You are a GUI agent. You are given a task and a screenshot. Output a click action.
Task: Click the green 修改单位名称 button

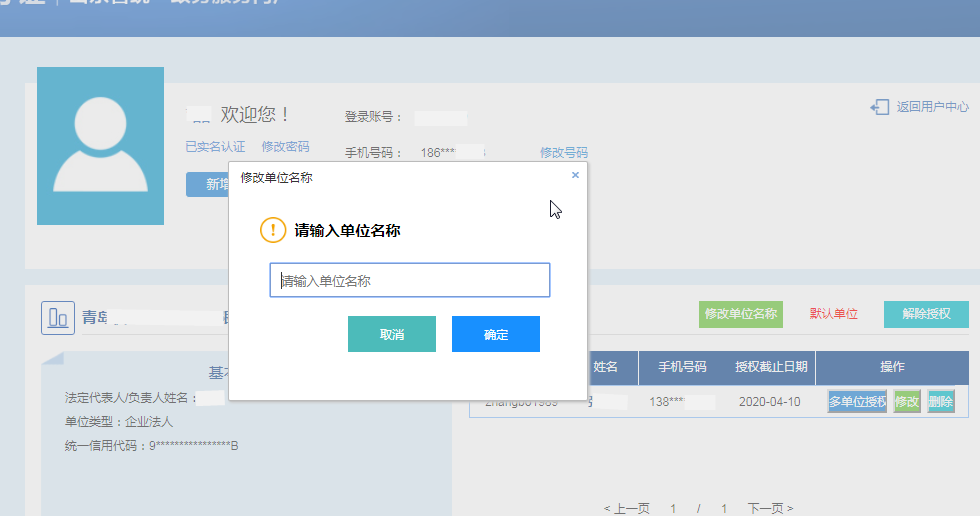740,314
